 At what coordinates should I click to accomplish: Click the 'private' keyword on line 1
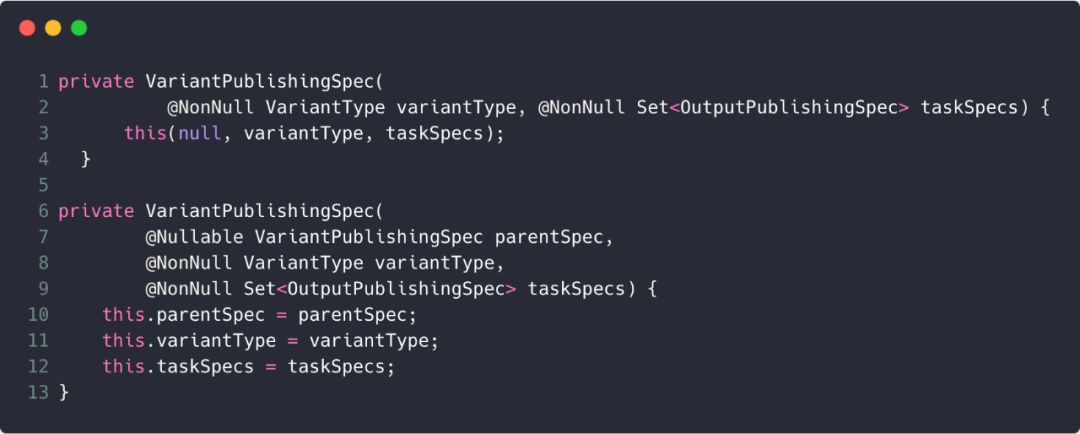pyautogui.click(x=96, y=81)
